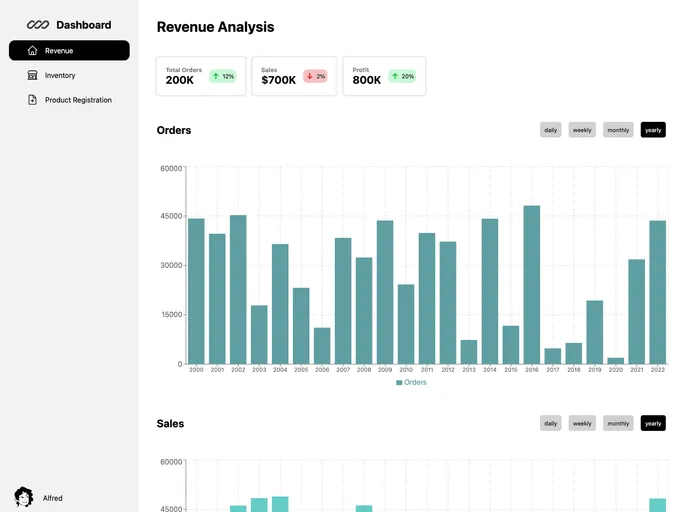
Task: Select yearly view for Orders chart
Action: [x=653, y=130]
